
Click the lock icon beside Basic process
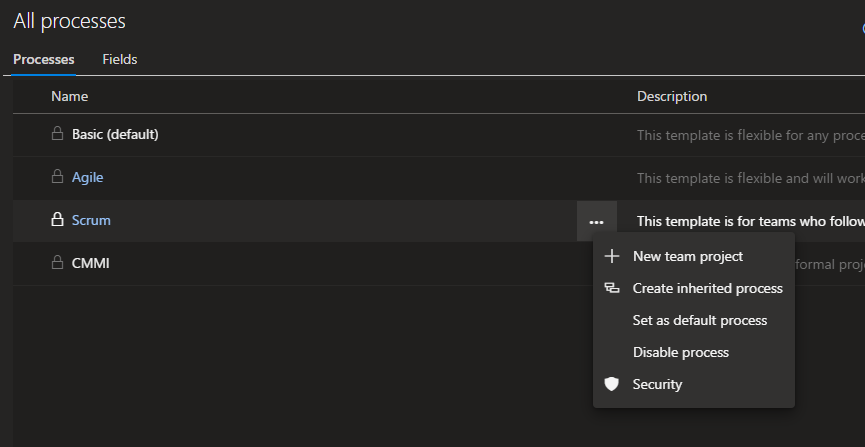(x=57, y=134)
